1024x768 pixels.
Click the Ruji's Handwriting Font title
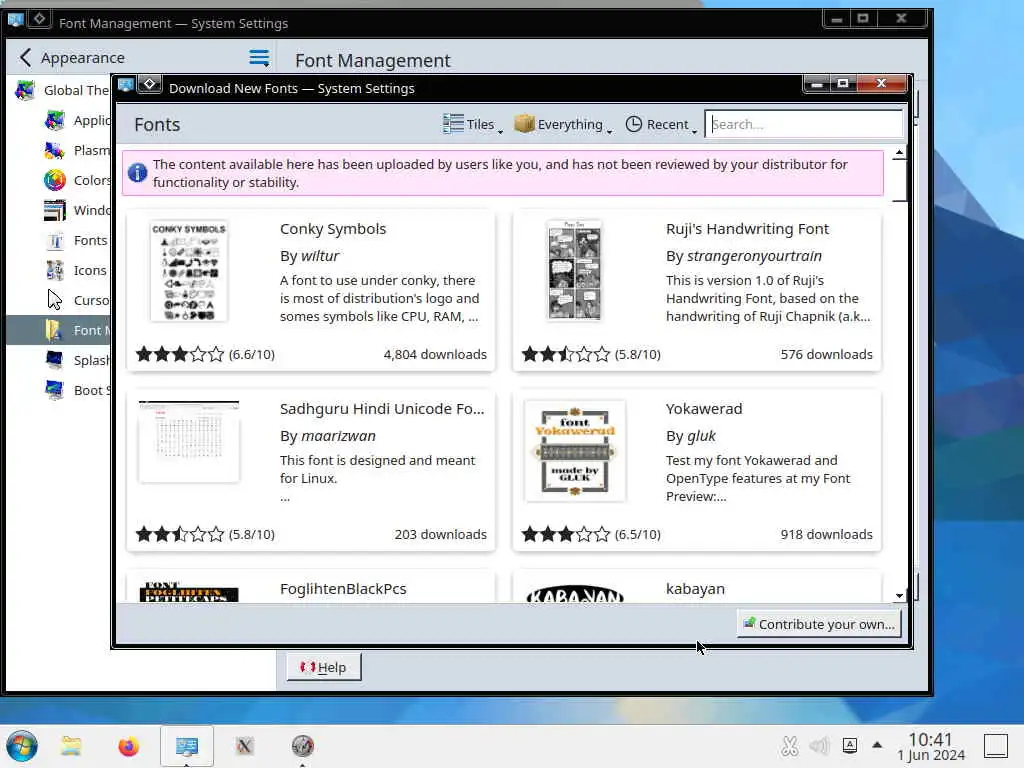(747, 229)
